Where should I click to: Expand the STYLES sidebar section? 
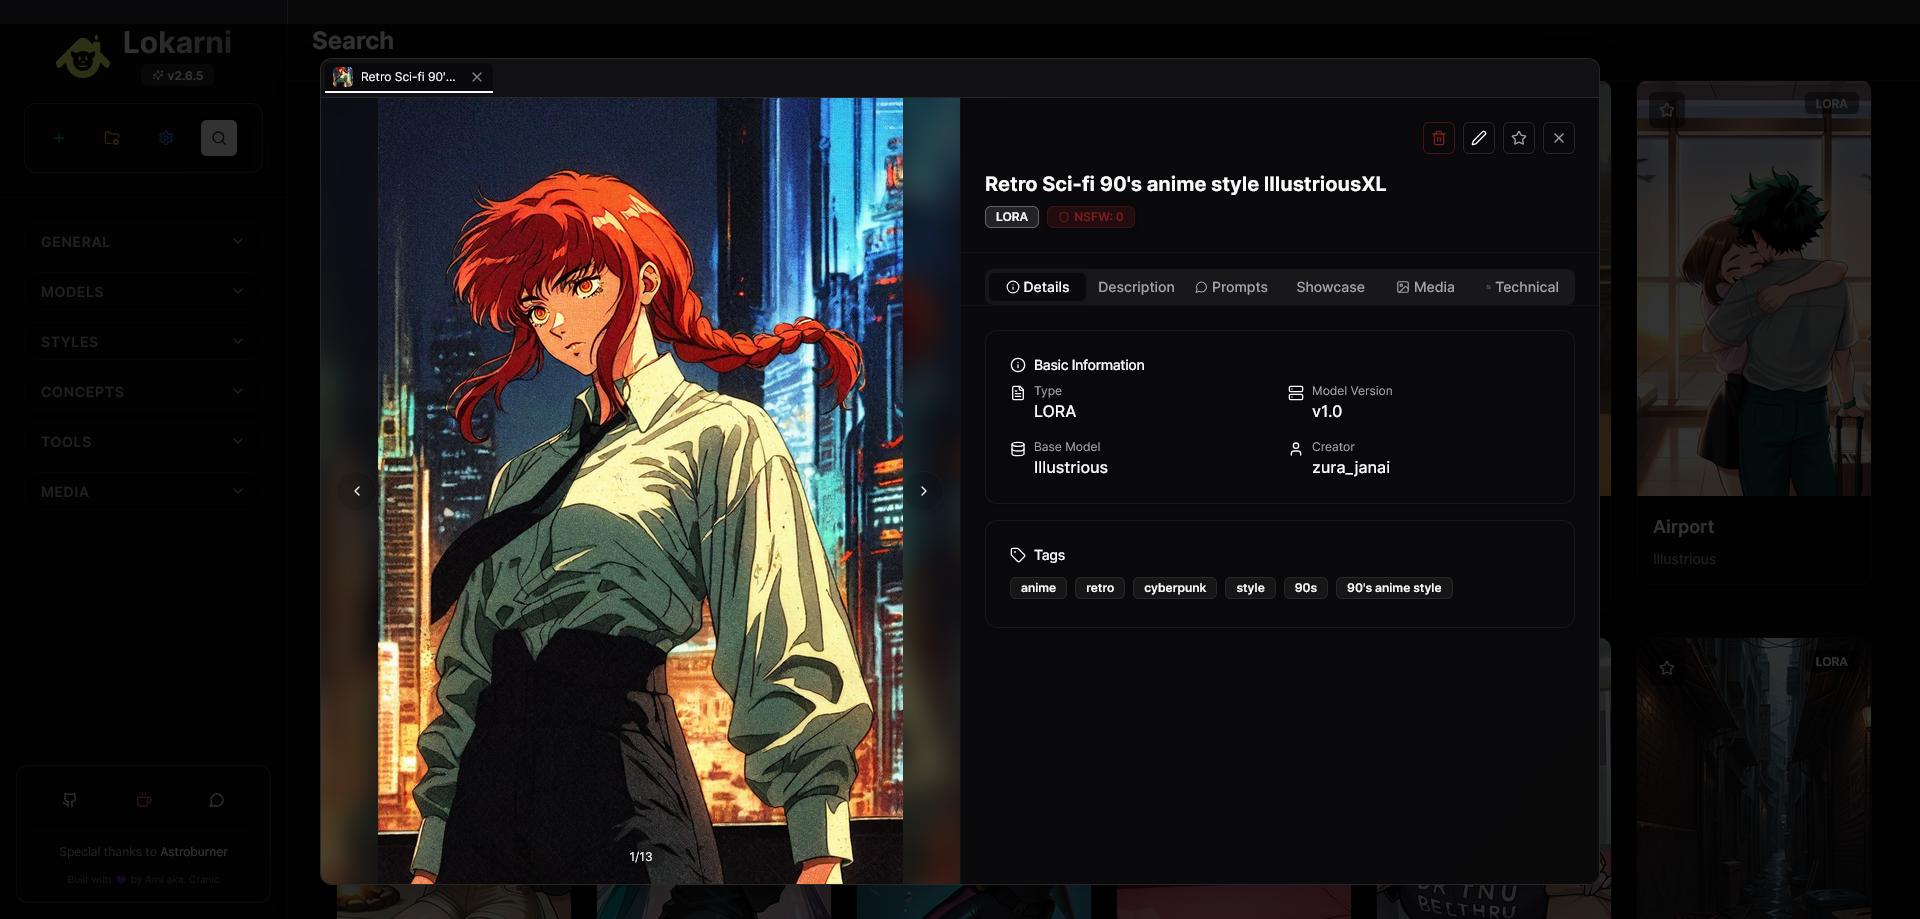[144, 342]
